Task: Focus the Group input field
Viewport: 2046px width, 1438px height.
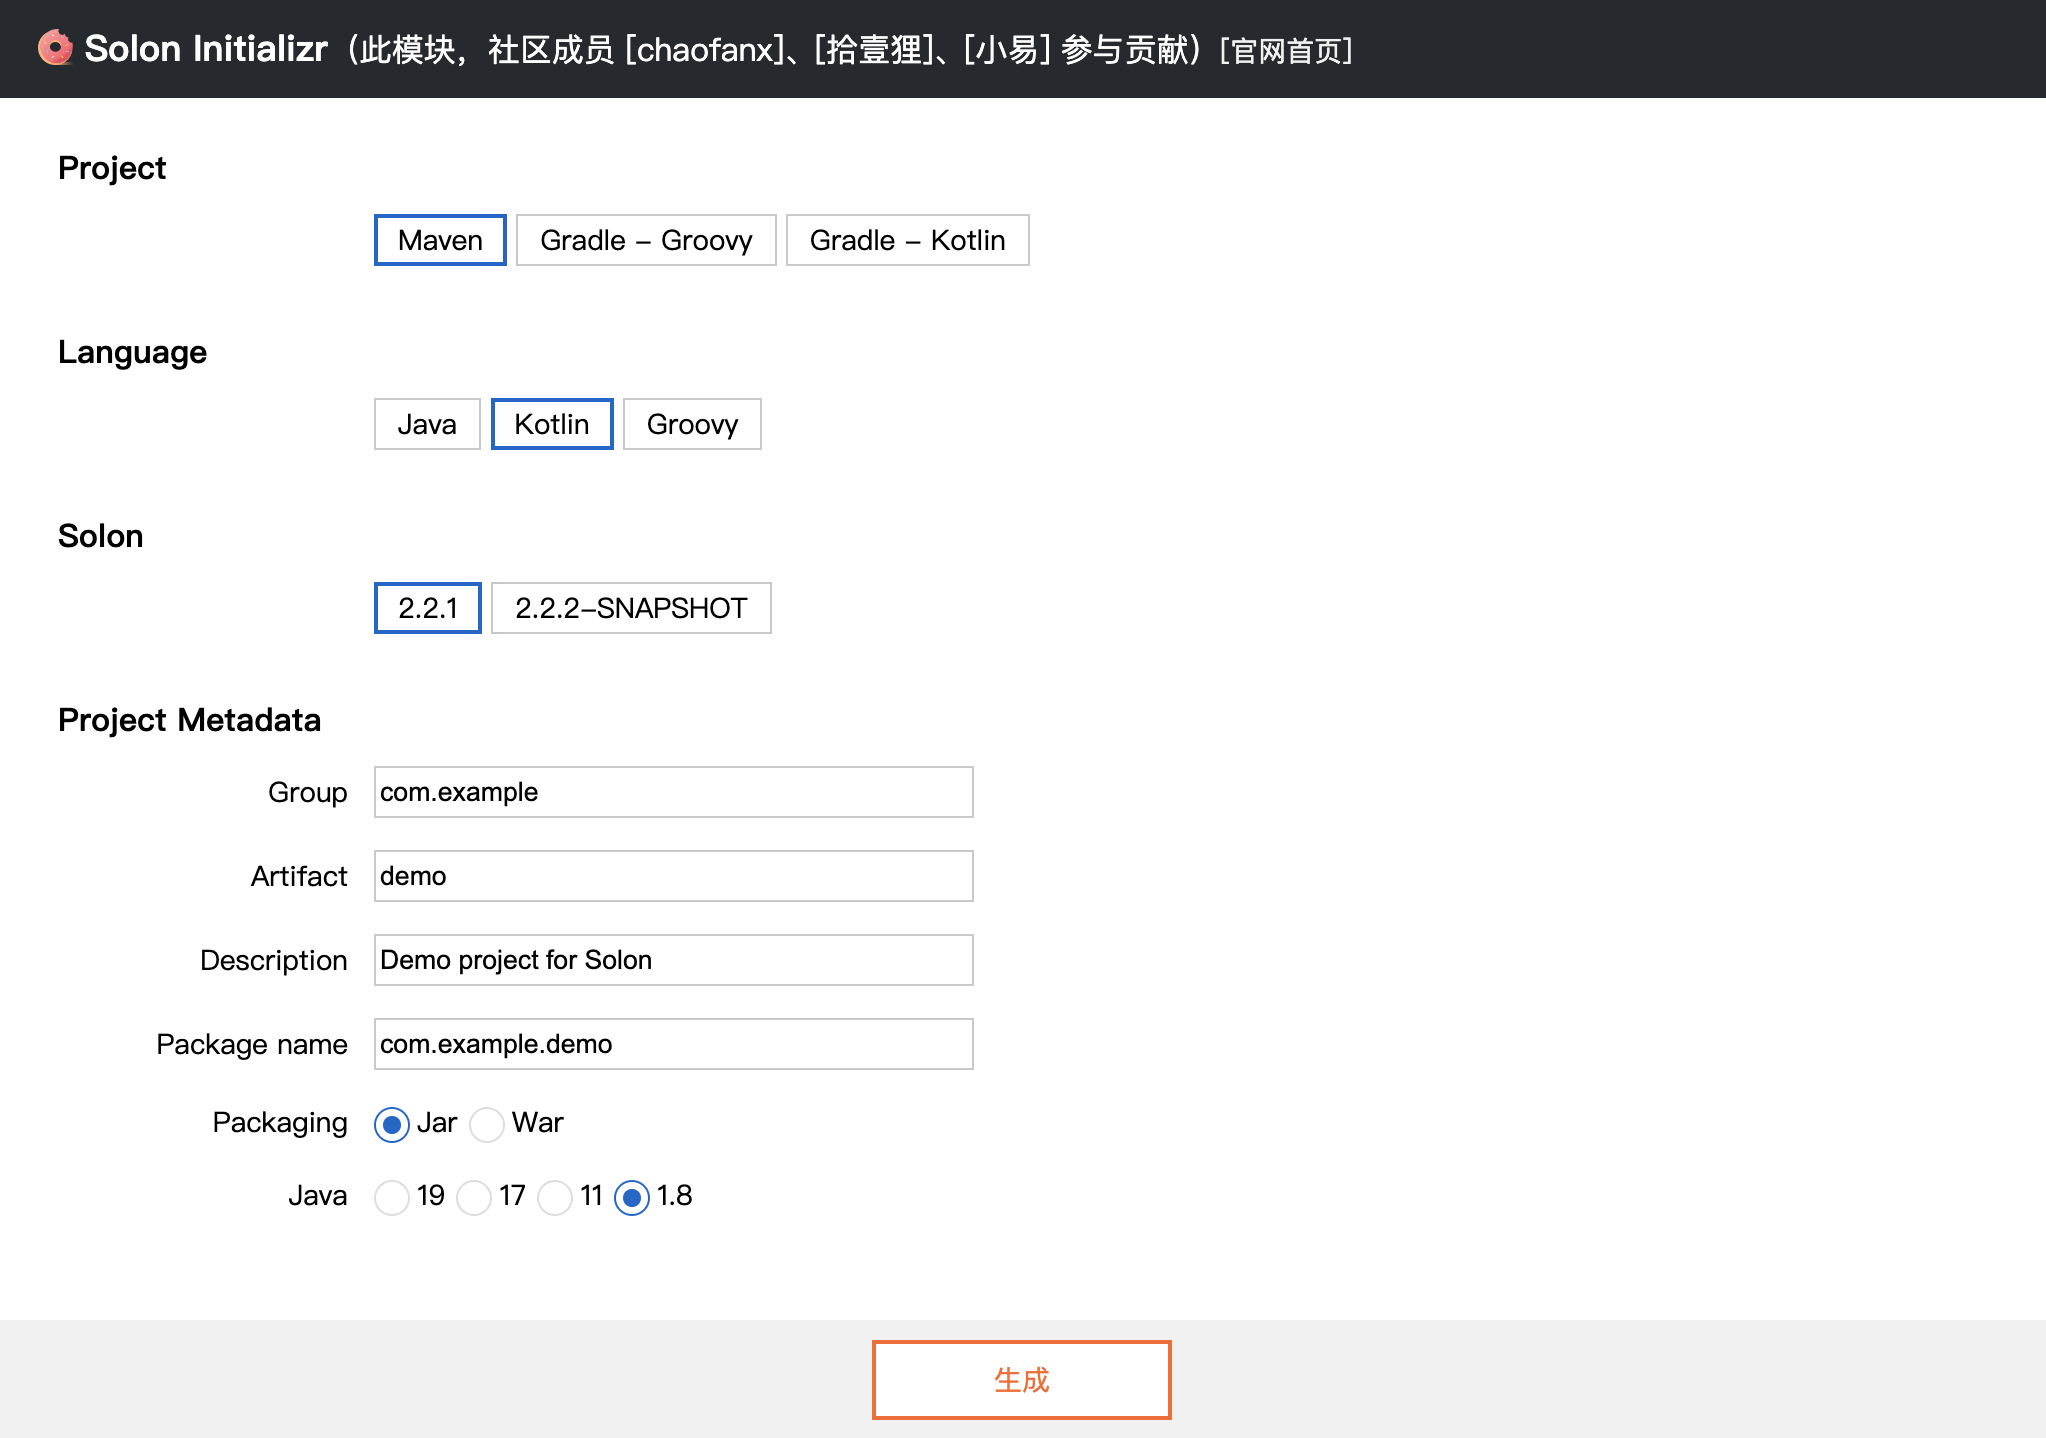Action: (x=674, y=792)
